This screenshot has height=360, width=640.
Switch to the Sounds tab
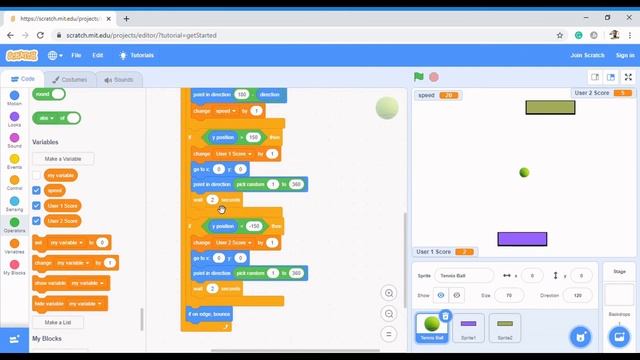point(119,80)
